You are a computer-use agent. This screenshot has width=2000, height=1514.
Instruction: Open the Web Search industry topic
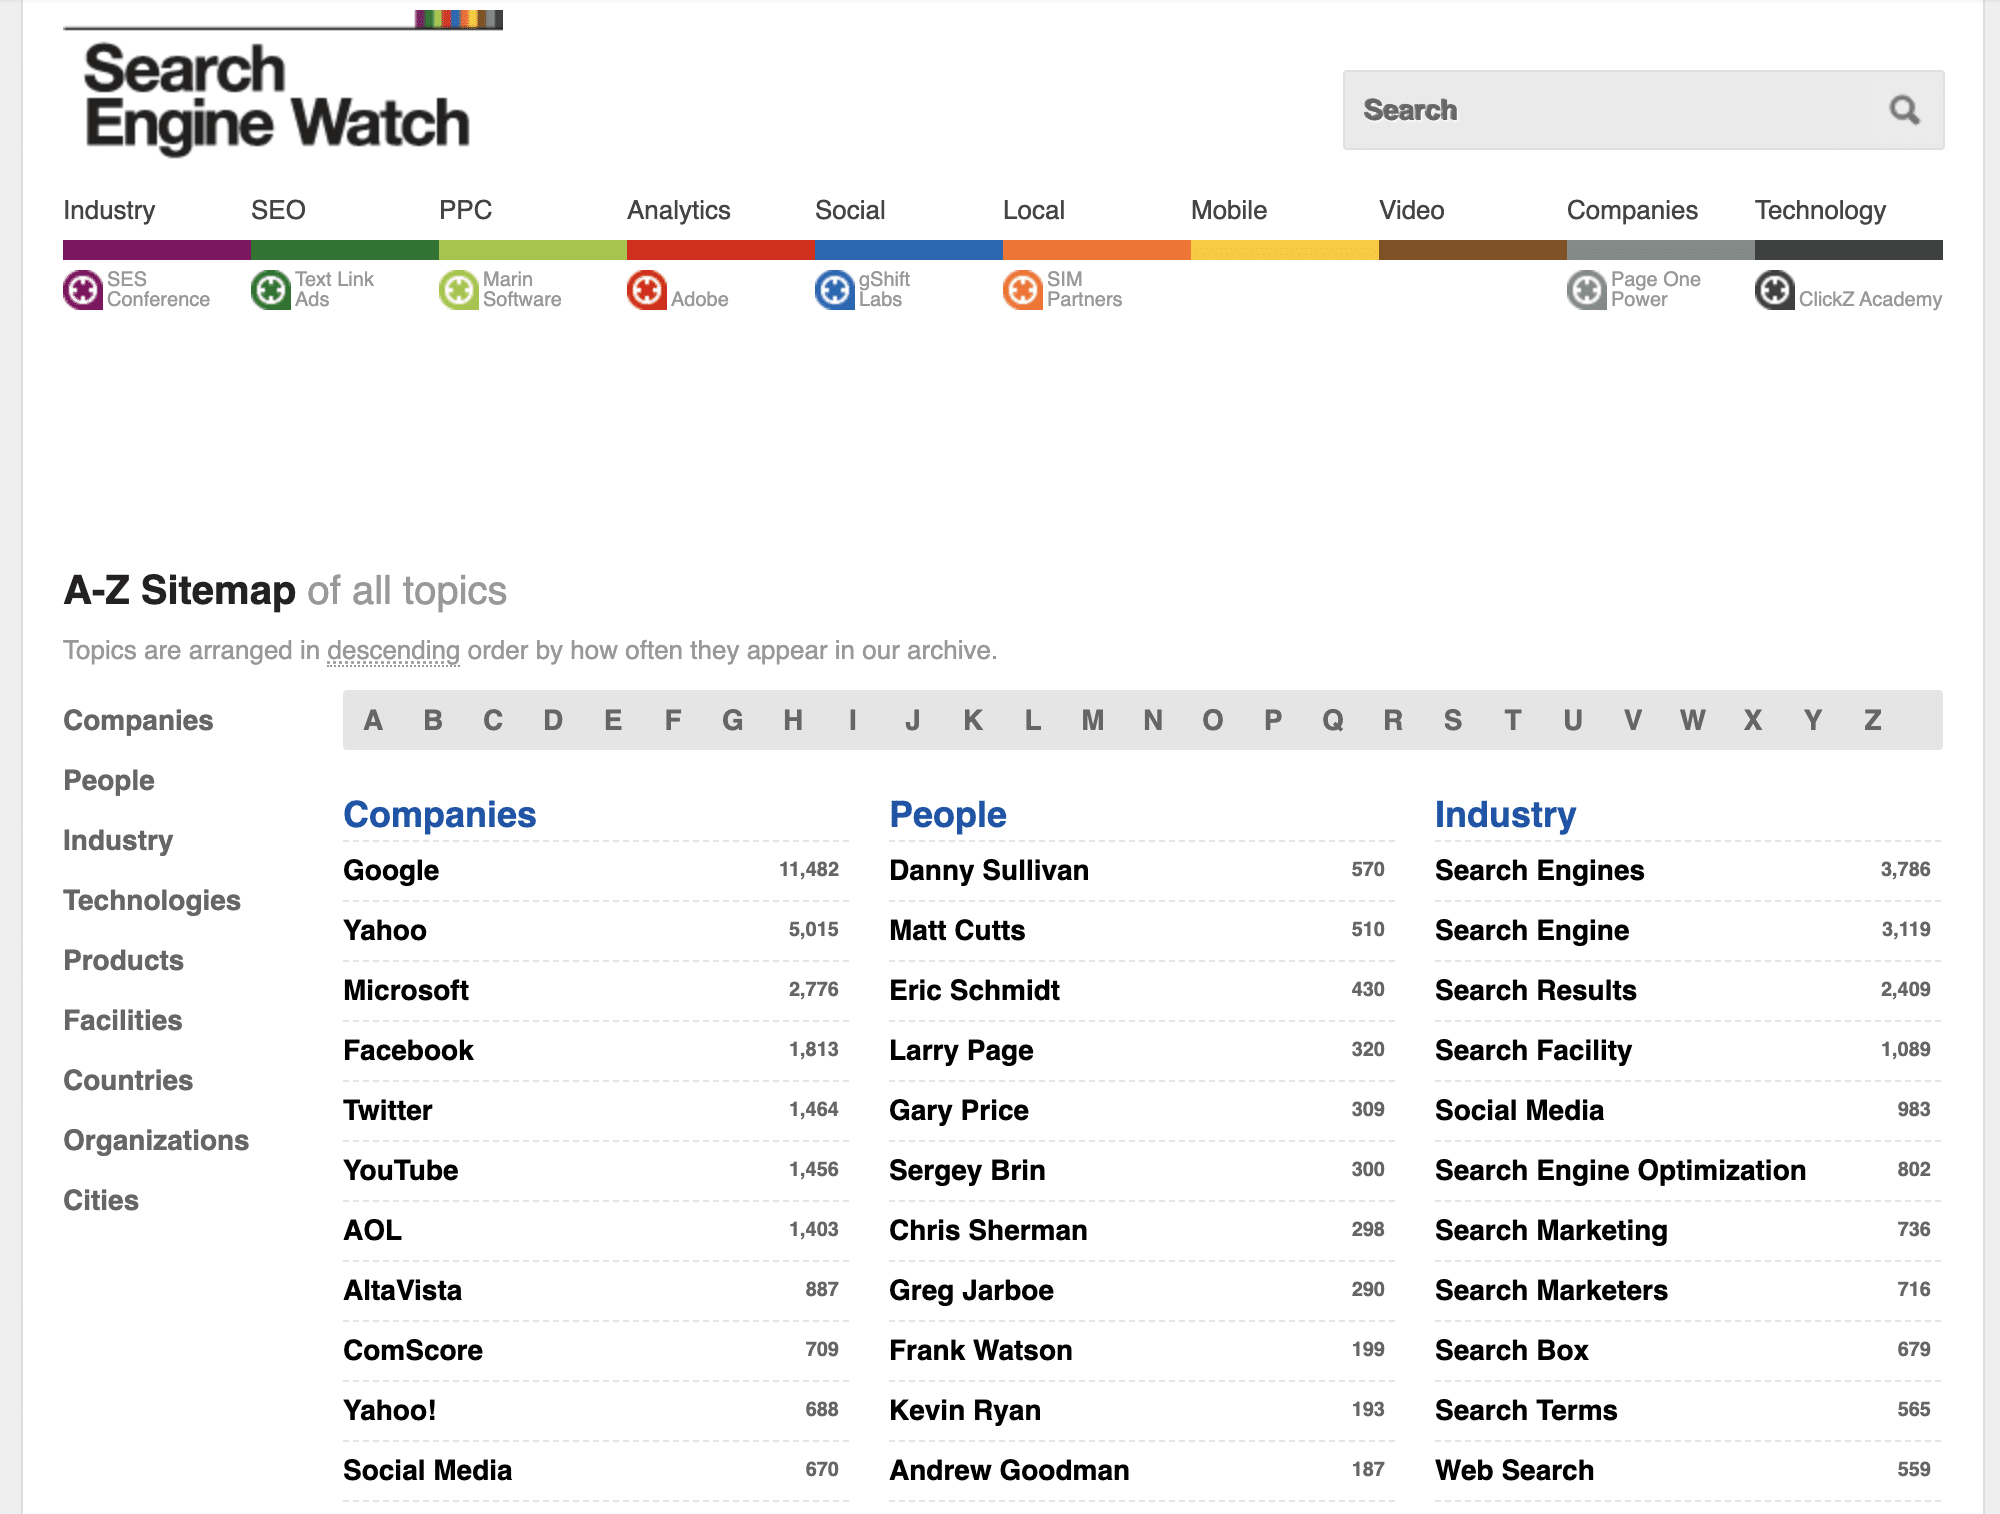[x=1514, y=1470]
